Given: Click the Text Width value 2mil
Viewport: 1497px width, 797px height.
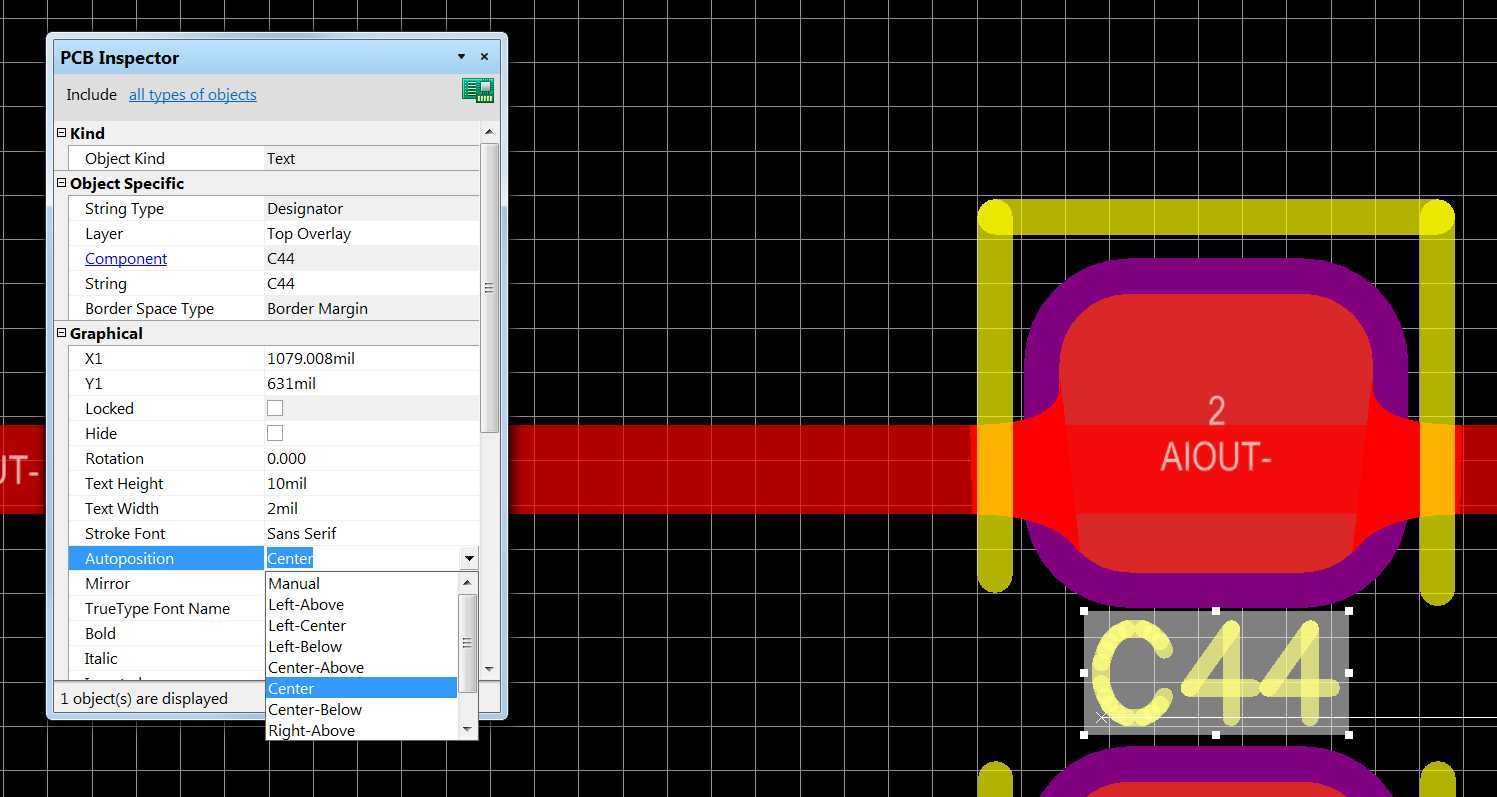Looking at the screenshot, I should pyautogui.click(x=282, y=508).
